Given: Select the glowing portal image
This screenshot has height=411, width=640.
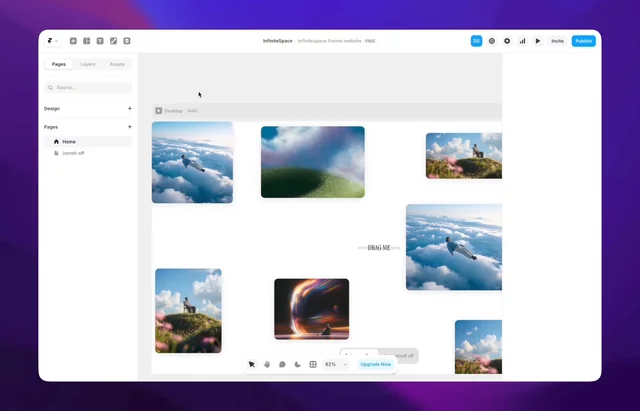Looking at the screenshot, I should pos(312,309).
